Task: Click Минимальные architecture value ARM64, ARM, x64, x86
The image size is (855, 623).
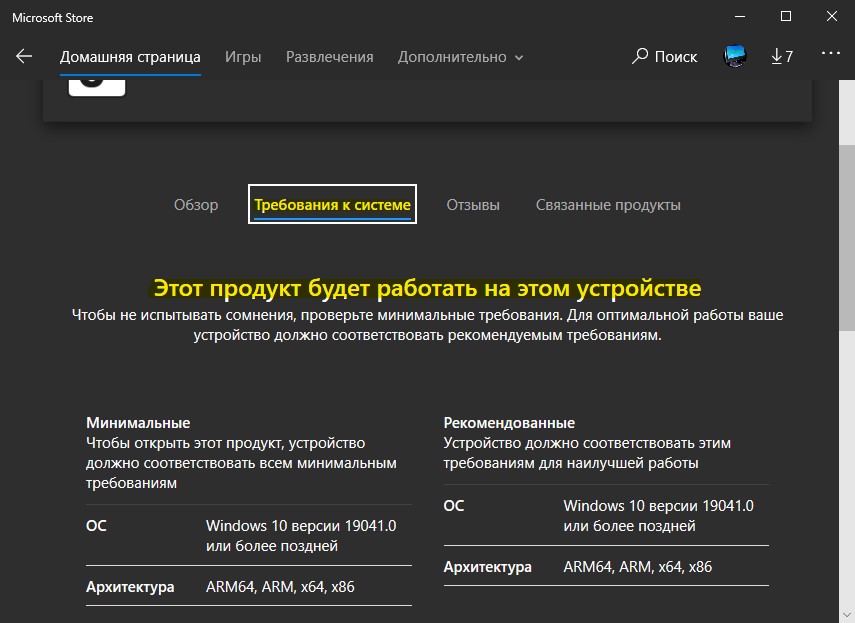Action: (280, 587)
